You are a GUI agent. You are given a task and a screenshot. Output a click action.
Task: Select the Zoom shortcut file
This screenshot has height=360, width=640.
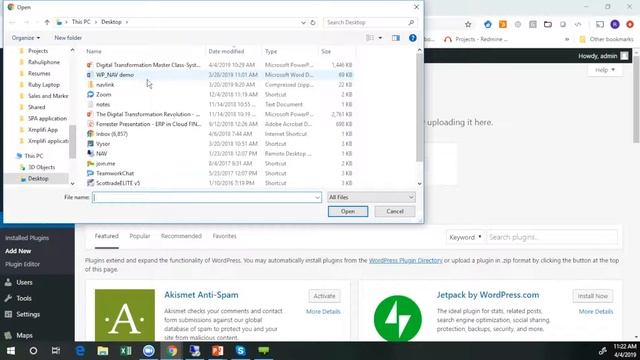(x=104, y=94)
